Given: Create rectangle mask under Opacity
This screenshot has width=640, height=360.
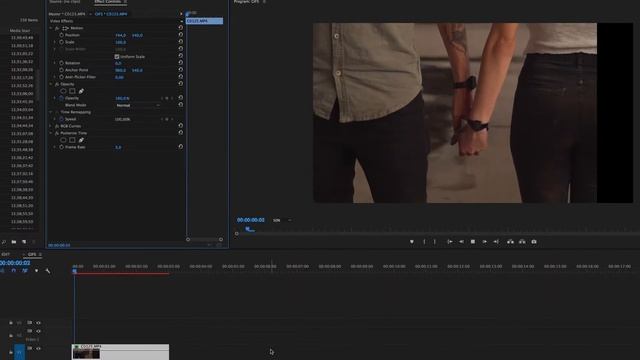Looking at the screenshot, I should [x=72, y=91].
